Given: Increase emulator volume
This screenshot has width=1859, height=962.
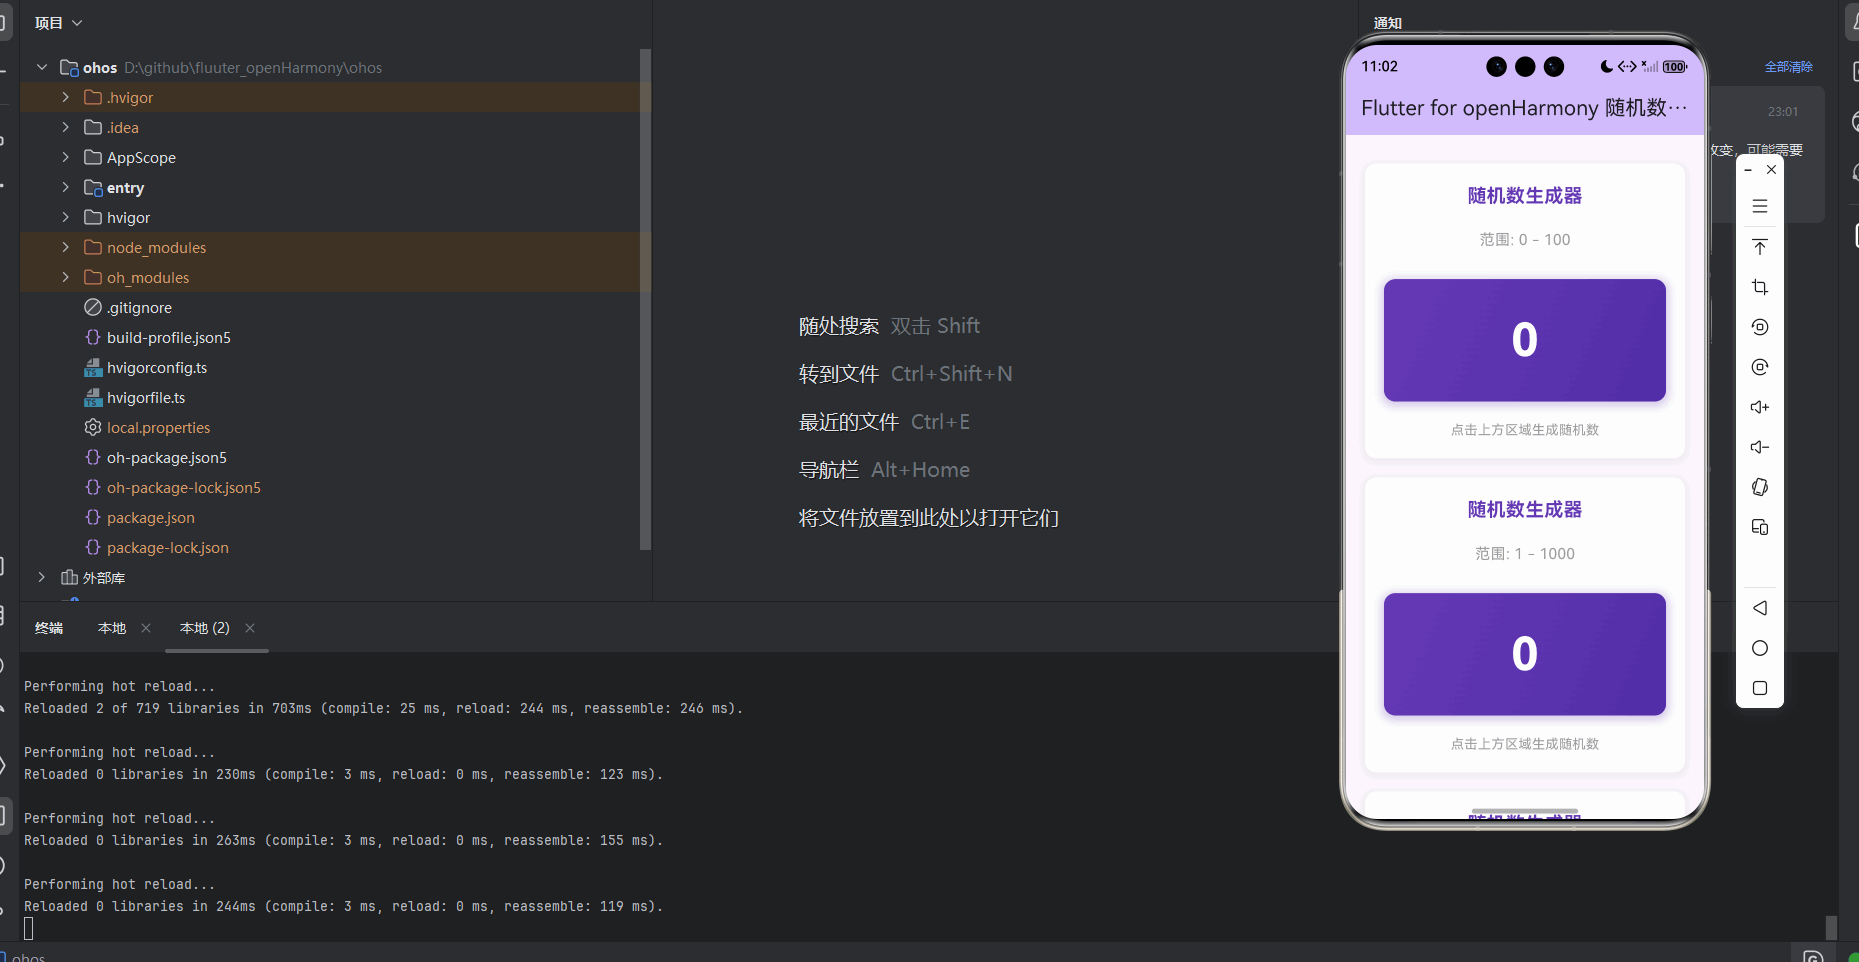Looking at the screenshot, I should coord(1760,407).
